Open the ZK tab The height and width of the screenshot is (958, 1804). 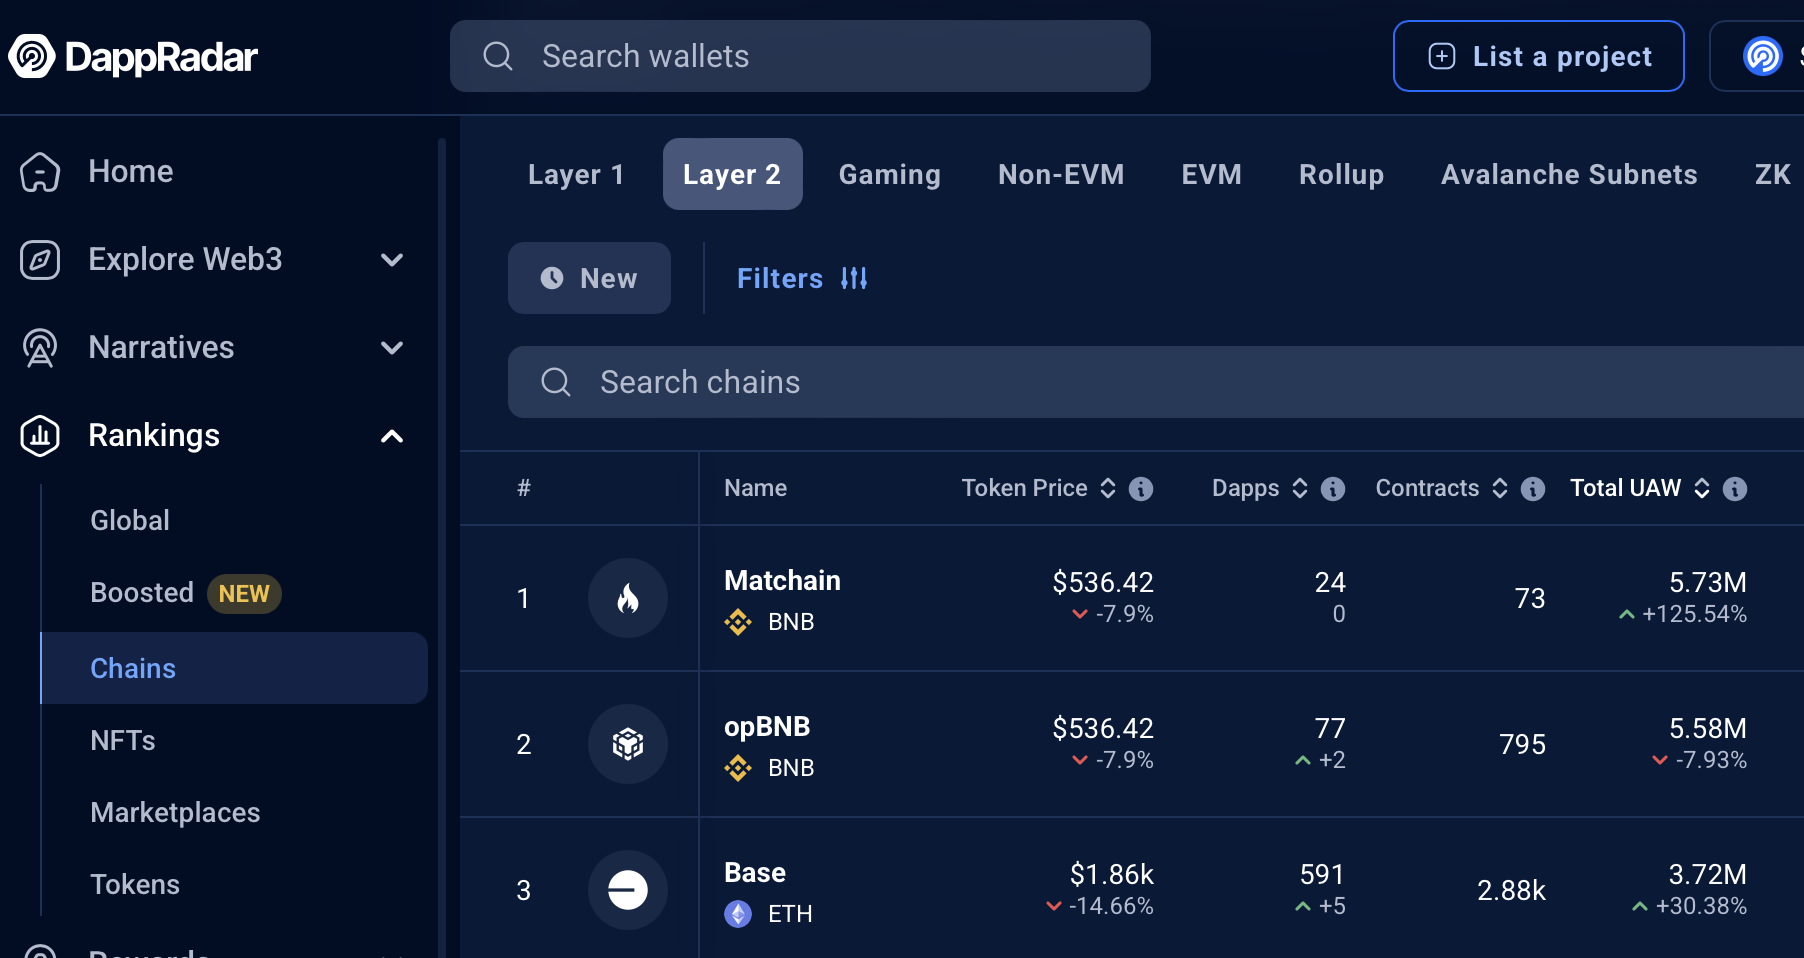(1772, 174)
